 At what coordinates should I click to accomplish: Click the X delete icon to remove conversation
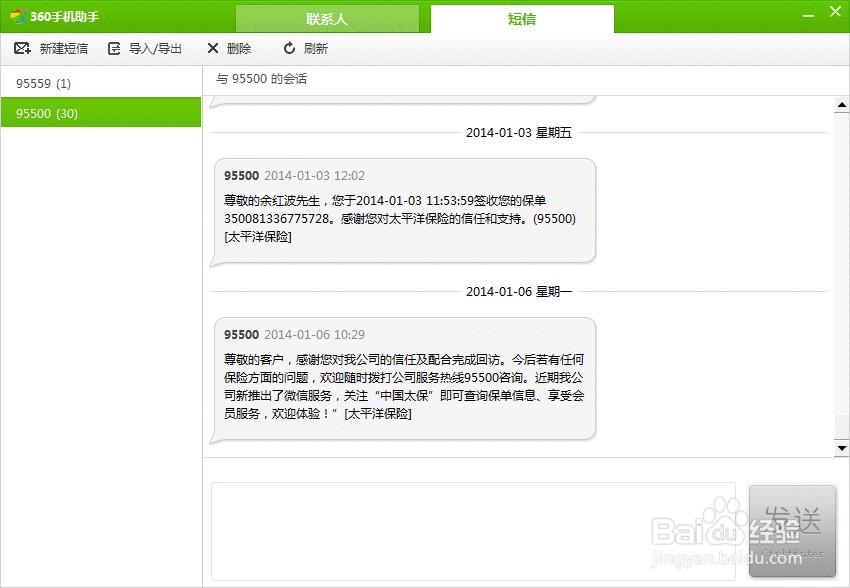pos(212,47)
